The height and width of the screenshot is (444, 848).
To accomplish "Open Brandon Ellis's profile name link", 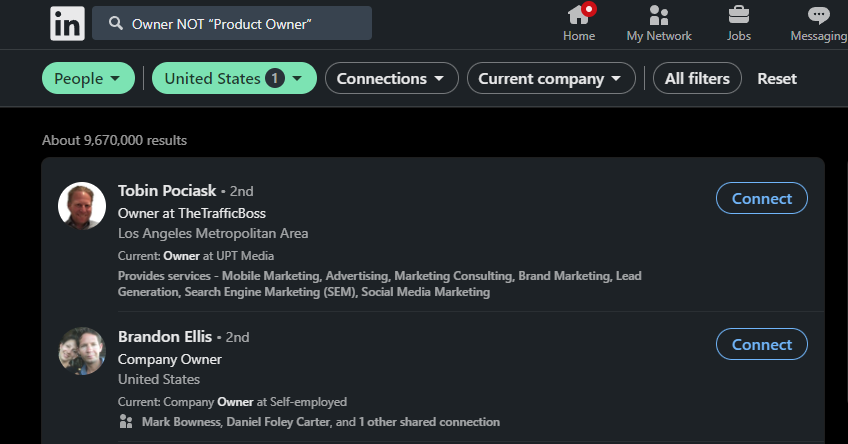I will point(165,336).
